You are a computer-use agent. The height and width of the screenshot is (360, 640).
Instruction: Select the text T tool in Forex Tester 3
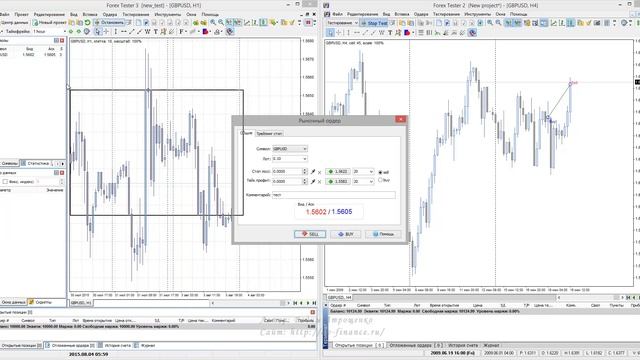[x=156, y=31]
